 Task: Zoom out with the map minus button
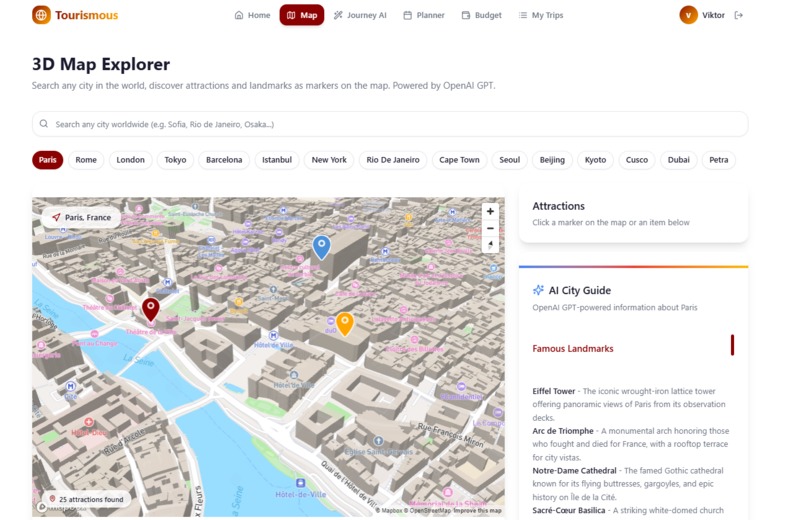(x=490, y=228)
